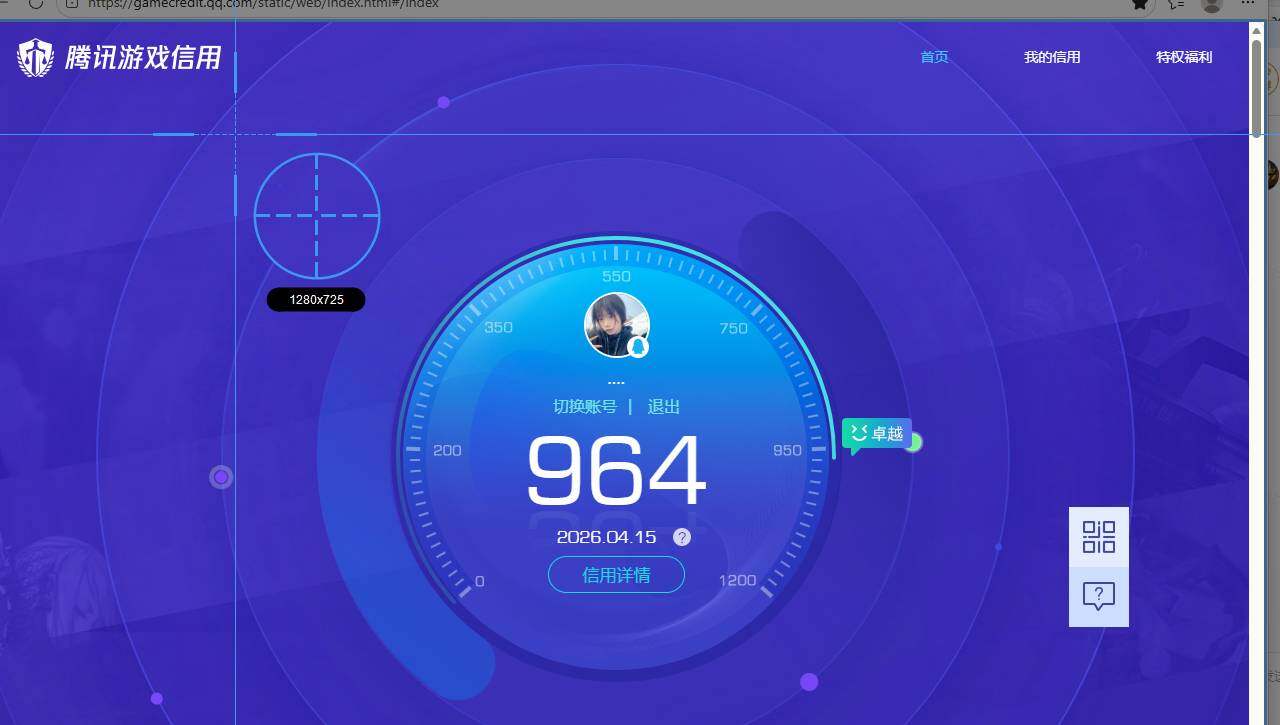The height and width of the screenshot is (725, 1280).
Task: Click the browser favorites star icon
Action: 1139,4
